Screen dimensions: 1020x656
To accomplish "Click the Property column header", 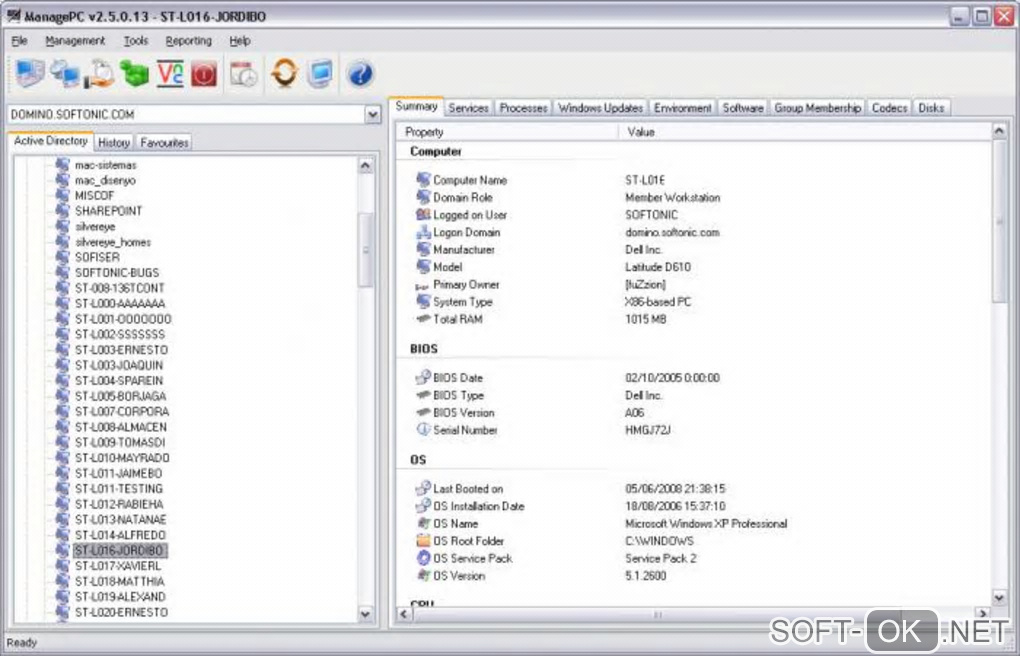I will [507, 132].
